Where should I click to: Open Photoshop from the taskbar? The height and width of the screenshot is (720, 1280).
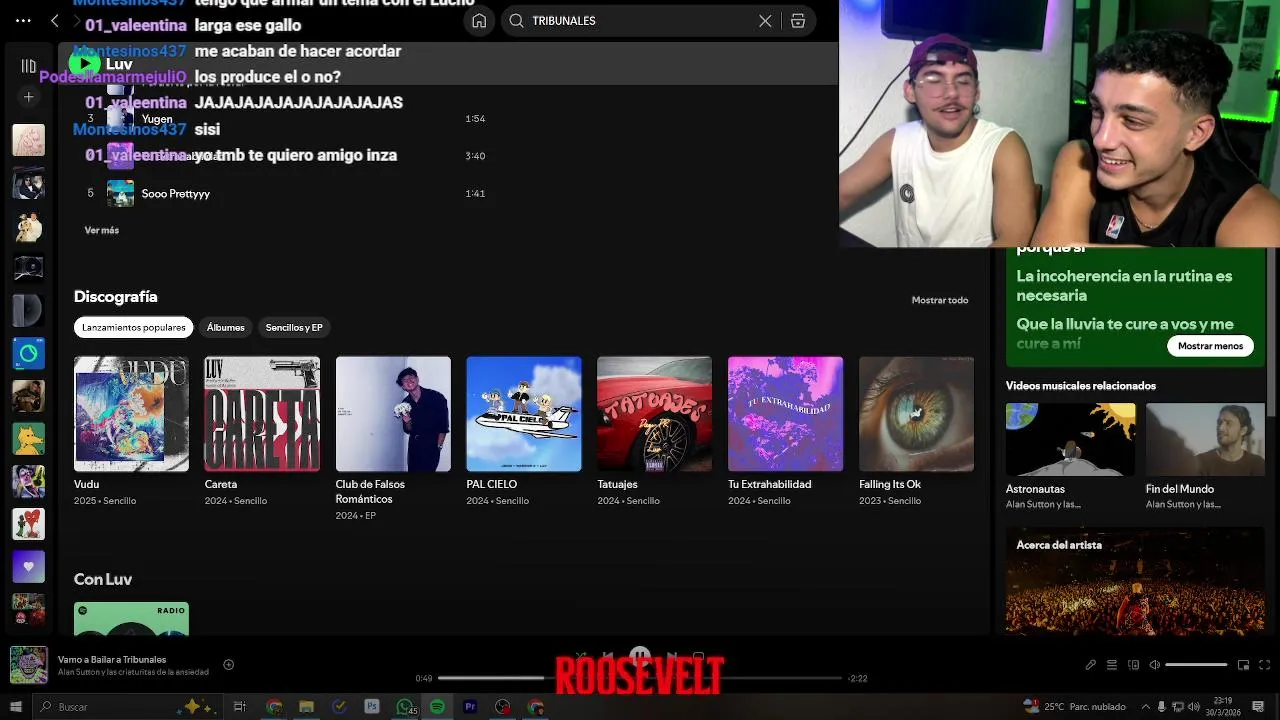(x=372, y=707)
